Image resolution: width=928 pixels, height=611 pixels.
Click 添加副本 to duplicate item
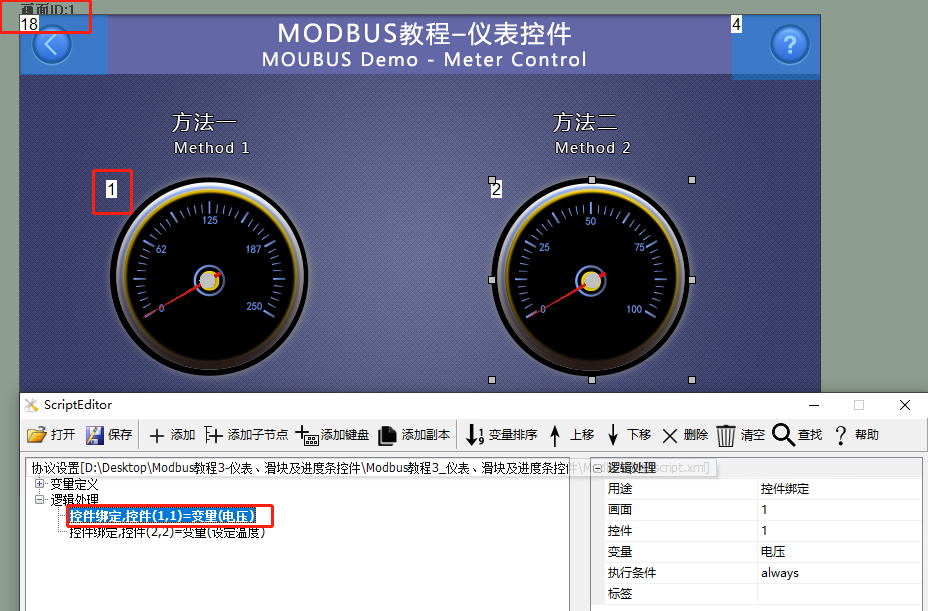(x=414, y=435)
